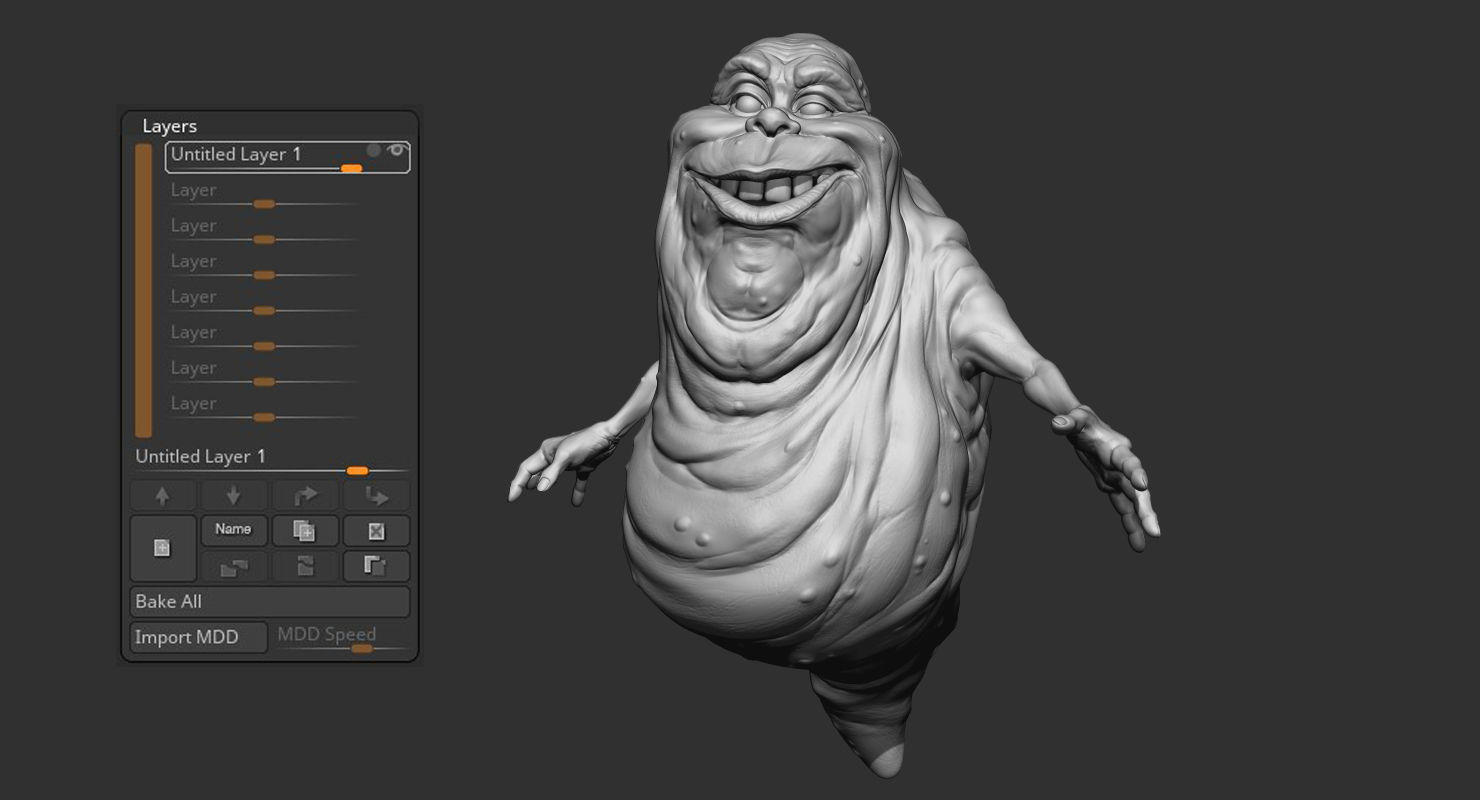Screen dimensions: 1480x800
Task: Click the Delete Layer X icon
Action: click(376, 531)
